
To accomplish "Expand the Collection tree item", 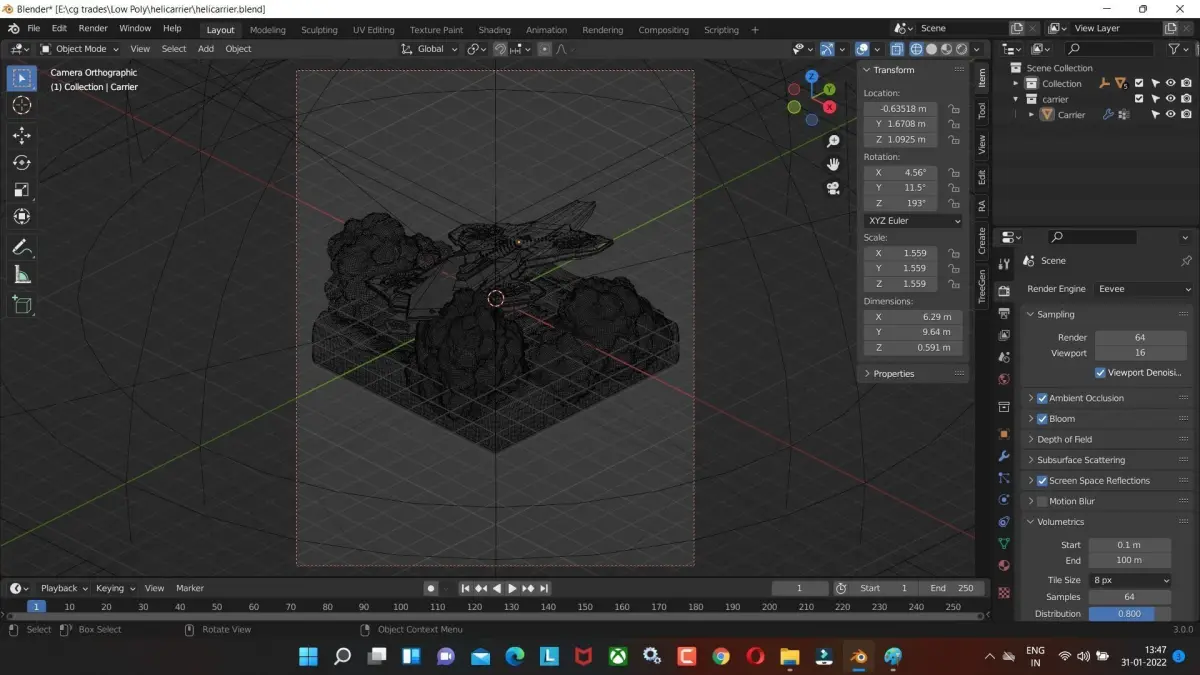I will pyautogui.click(x=1017, y=84).
